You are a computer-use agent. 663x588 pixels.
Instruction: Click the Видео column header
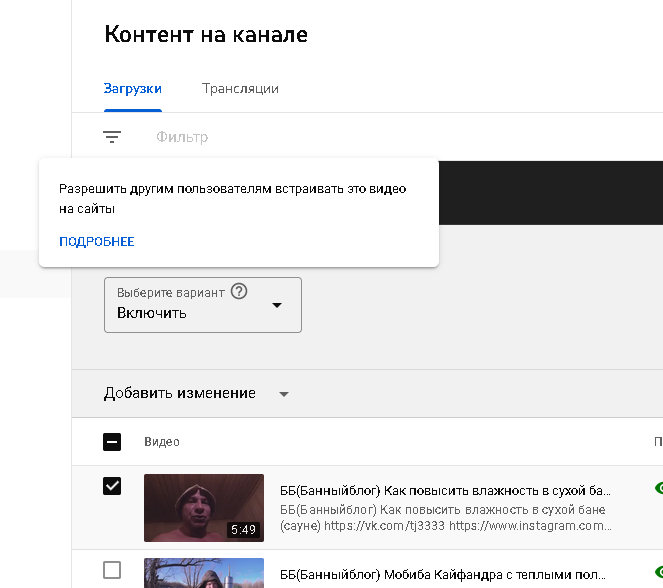coord(162,442)
